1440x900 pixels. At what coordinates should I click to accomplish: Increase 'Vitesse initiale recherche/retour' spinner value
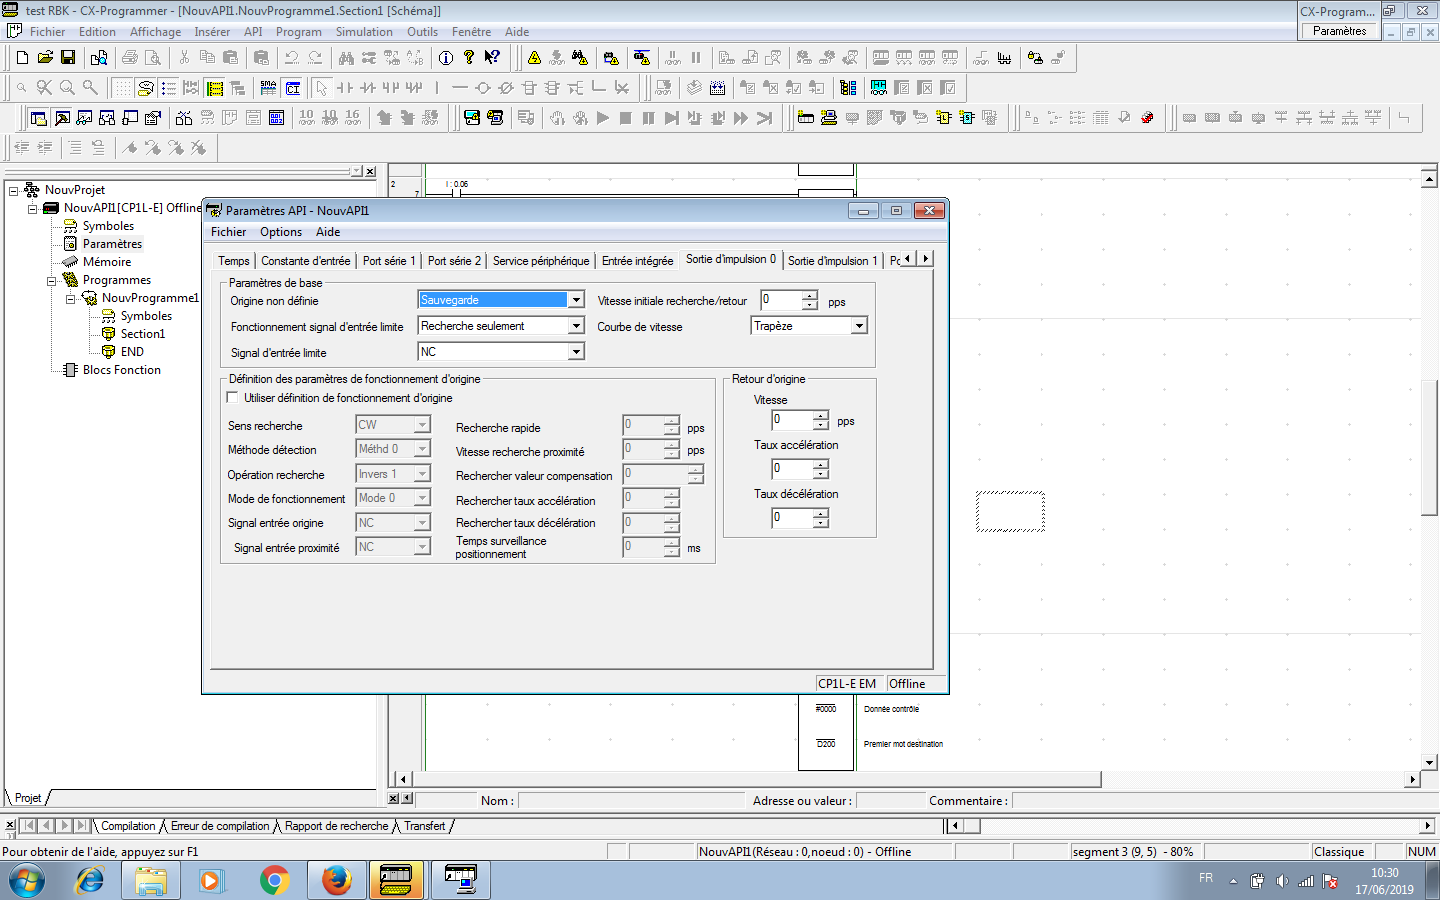point(809,296)
